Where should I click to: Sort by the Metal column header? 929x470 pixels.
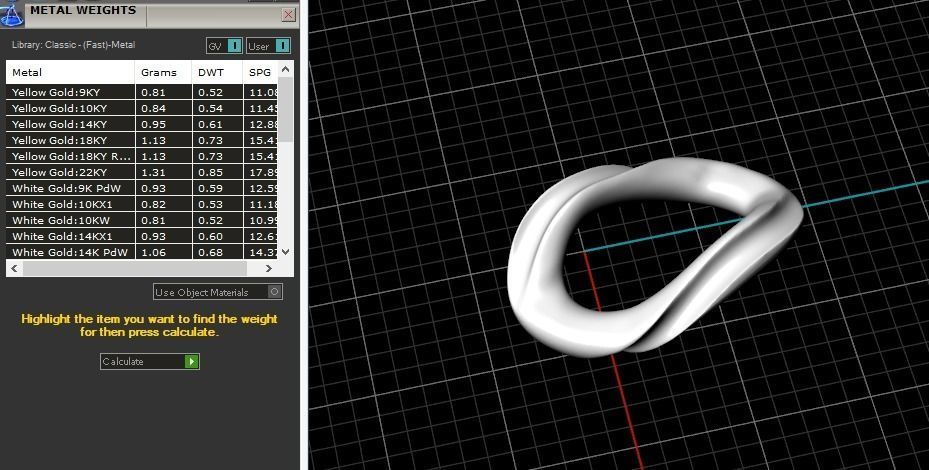71,72
